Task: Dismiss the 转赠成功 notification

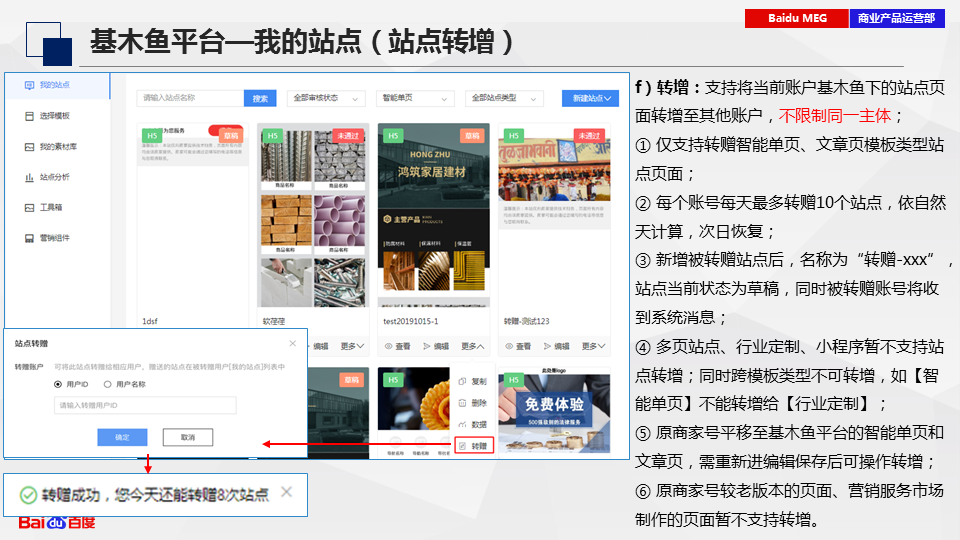Action: 287,492
